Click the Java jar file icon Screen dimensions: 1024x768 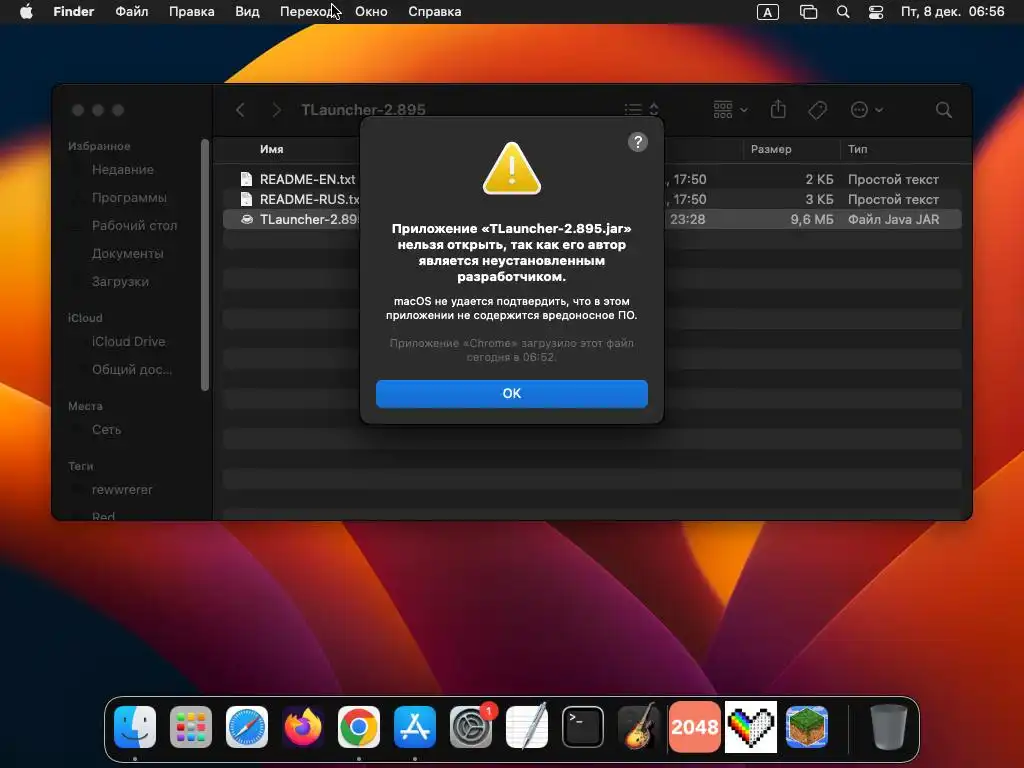(x=246, y=219)
